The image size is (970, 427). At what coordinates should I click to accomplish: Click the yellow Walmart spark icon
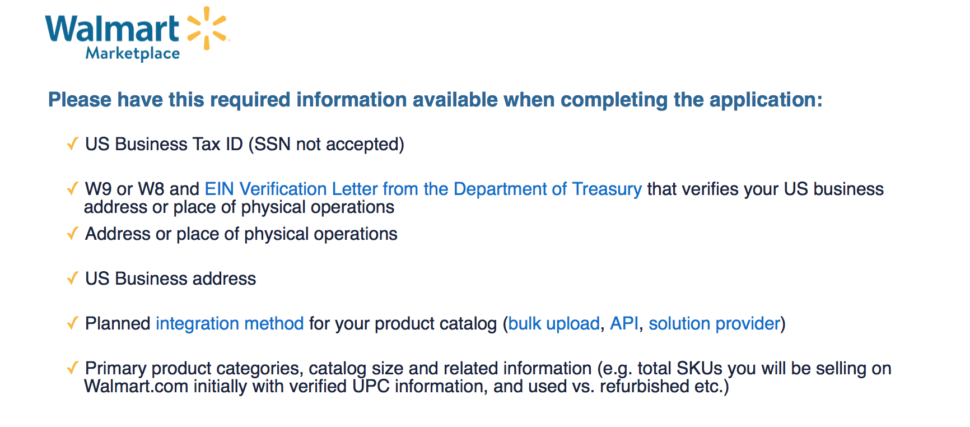click(207, 28)
